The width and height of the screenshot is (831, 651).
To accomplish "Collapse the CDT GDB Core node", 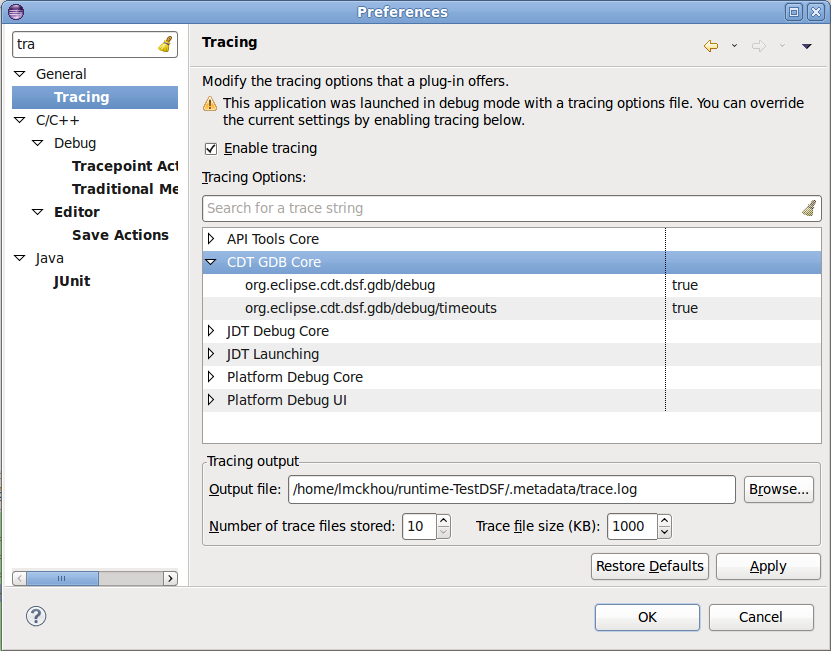I will click(211, 262).
